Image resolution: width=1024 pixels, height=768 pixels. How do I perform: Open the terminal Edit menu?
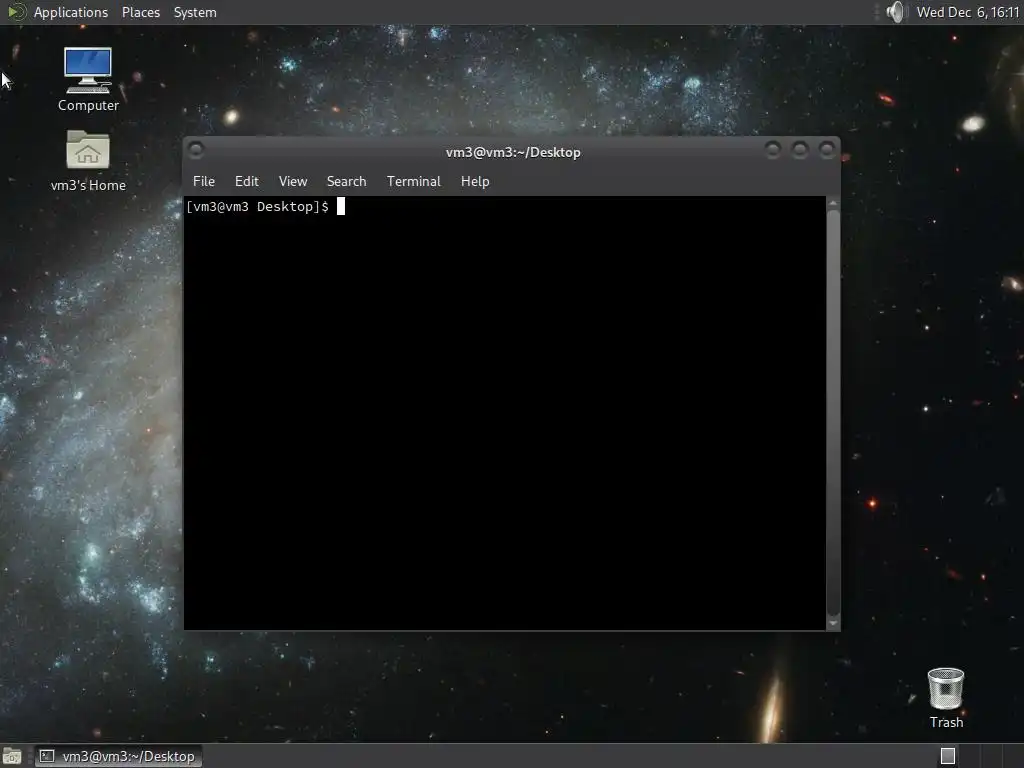click(x=247, y=182)
